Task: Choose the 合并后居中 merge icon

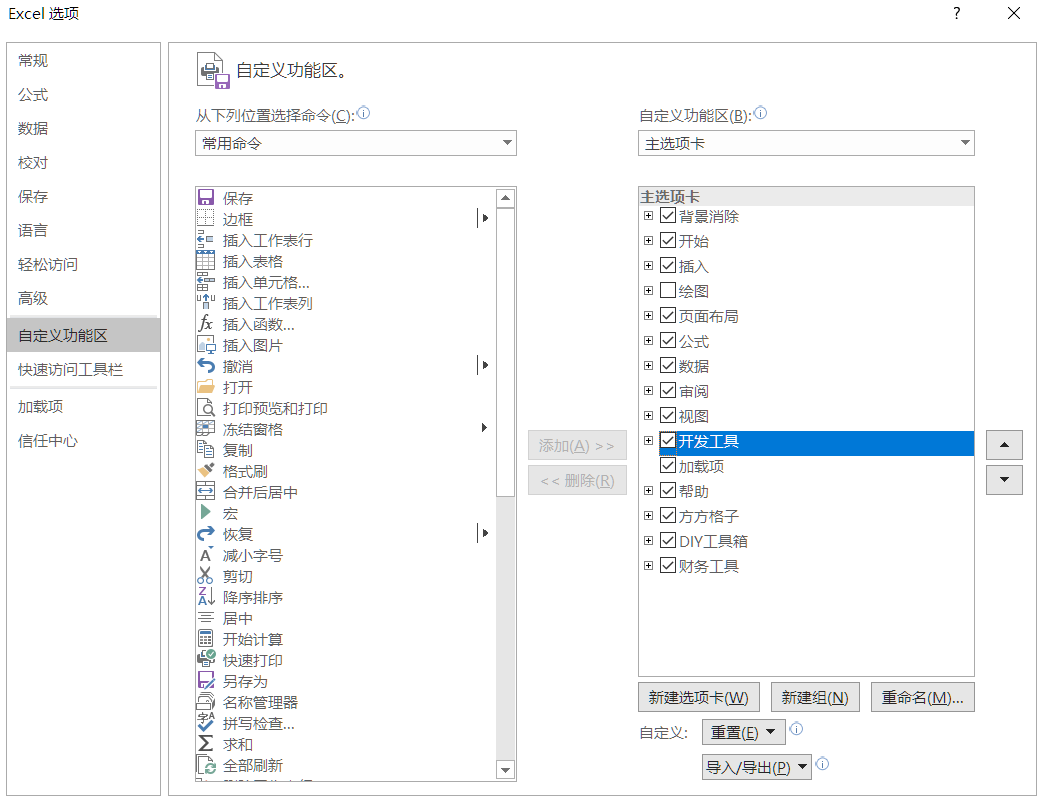Action: [x=206, y=492]
